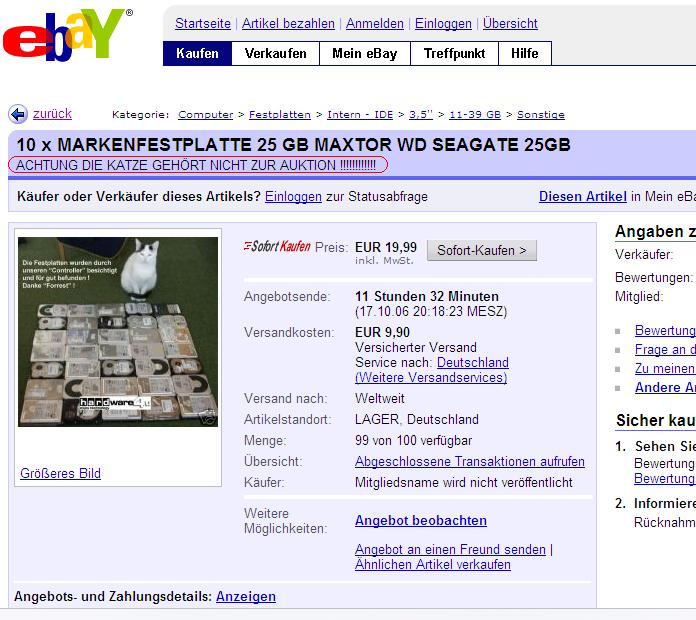Open the Intern - IDE breadcrumb
The image size is (696, 620).
360,115
